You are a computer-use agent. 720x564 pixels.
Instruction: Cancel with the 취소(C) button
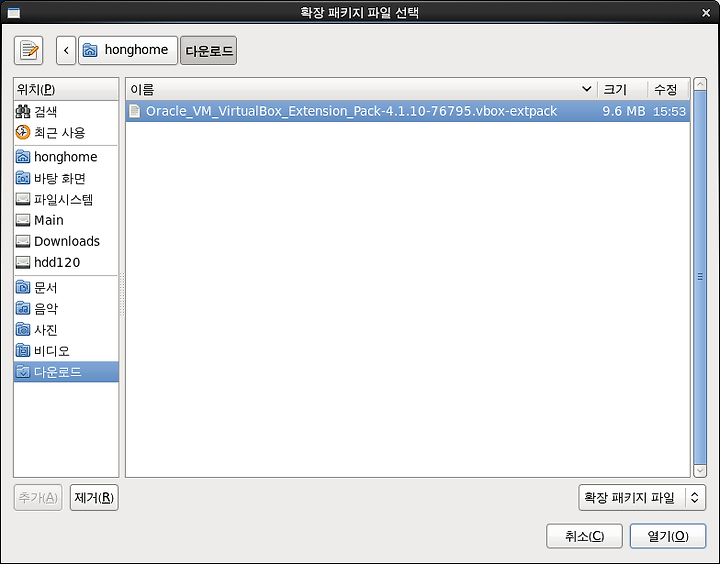584,536
